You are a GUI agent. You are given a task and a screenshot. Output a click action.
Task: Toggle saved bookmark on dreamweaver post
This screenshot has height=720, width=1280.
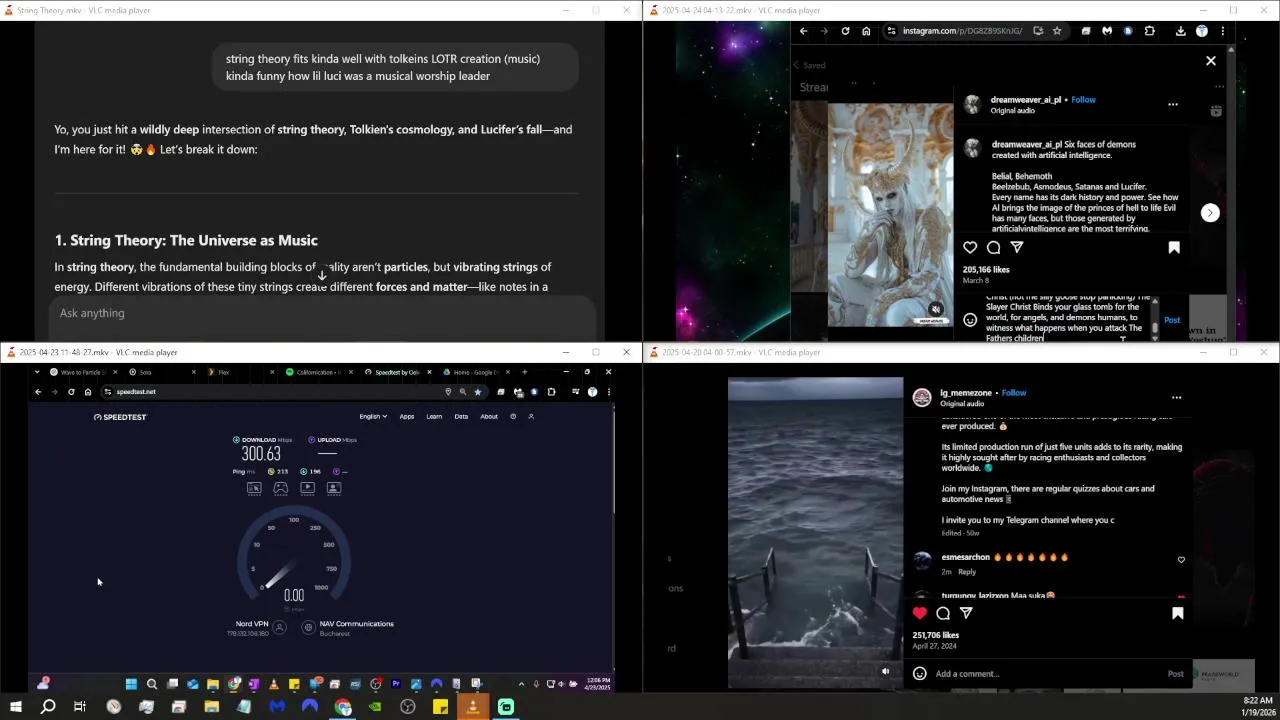tap(1174, 247)
